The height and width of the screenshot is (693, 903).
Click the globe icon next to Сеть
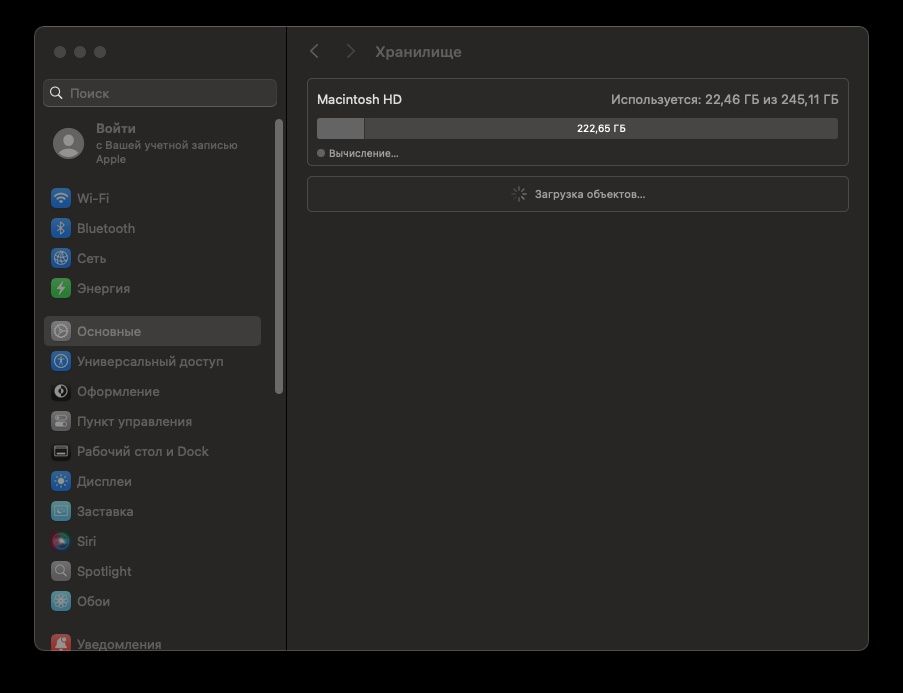[60, 258]
